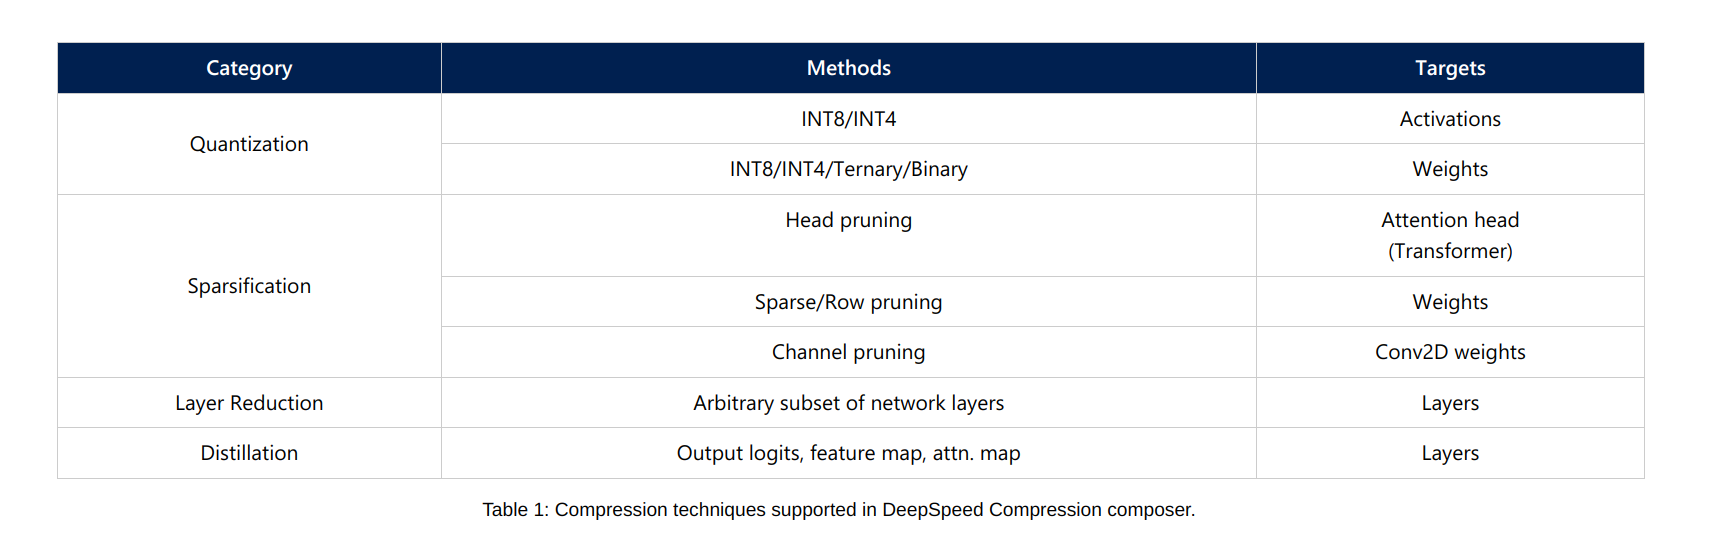Screen dimensions: 1721x549
Task: Click the Targets column header
Action: coord(1449,68)
